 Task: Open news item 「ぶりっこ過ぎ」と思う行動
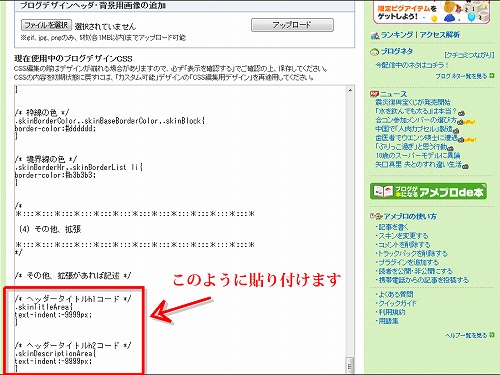pyautogui.click(x=411, y=147)
